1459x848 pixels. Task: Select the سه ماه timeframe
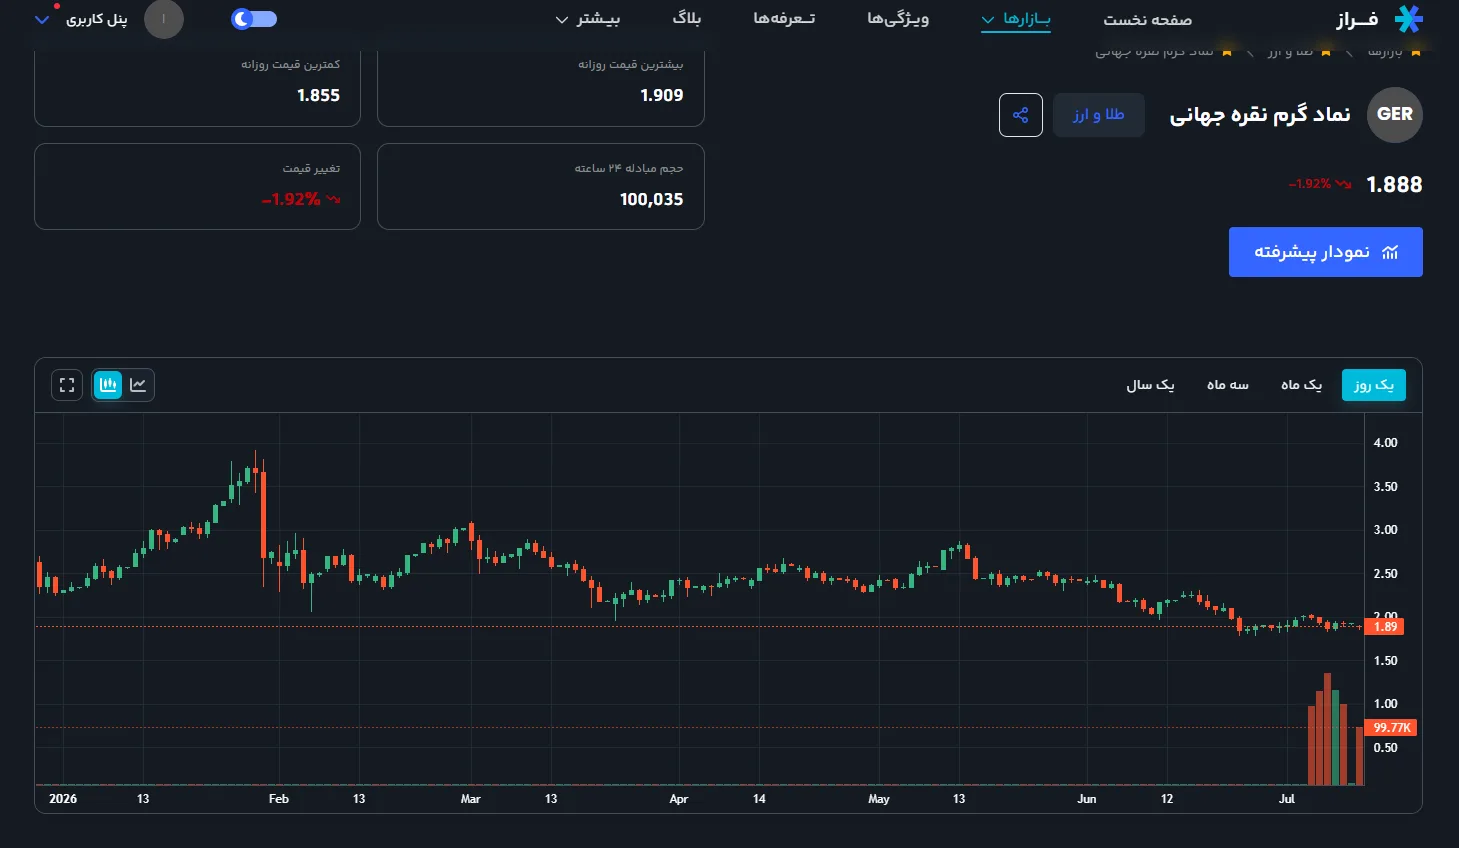click(1227, 385)
